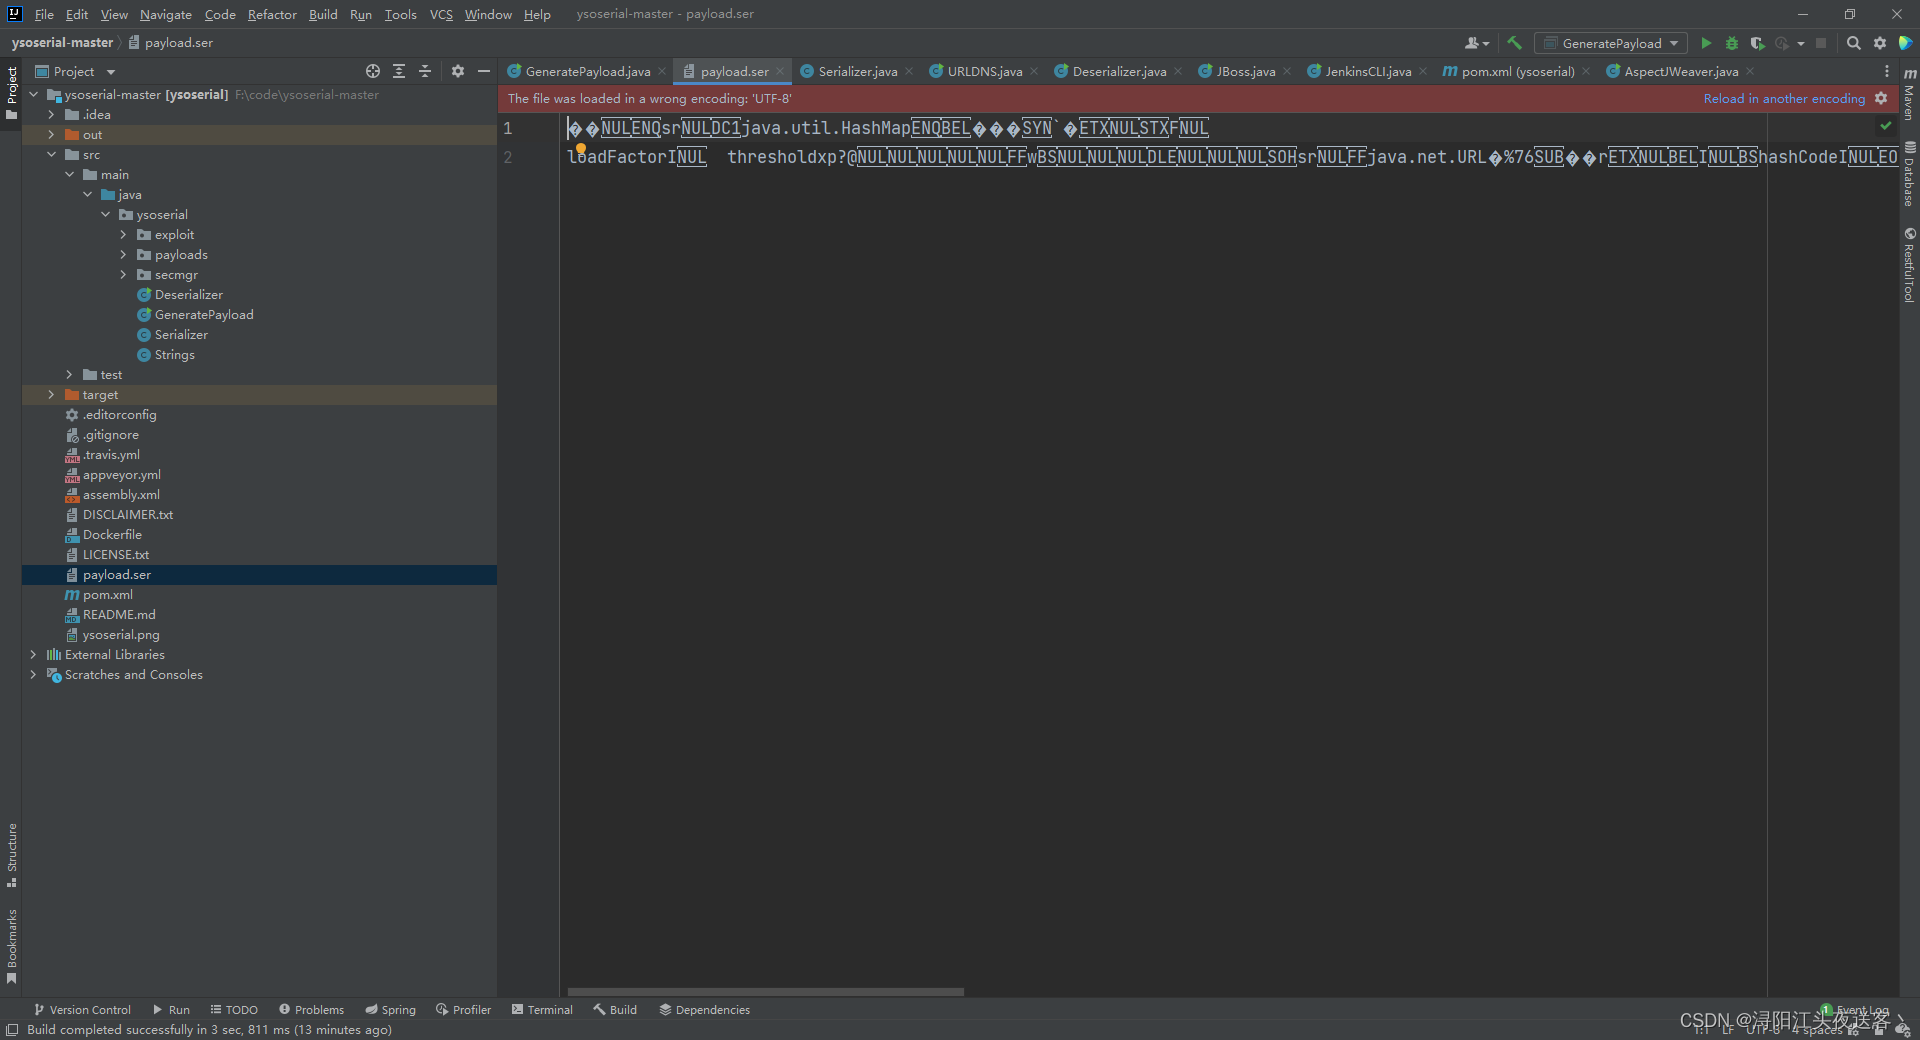Show tabs list with three-dot icon
This screenshot has width=1920, height=1040.
(1887, 71)
